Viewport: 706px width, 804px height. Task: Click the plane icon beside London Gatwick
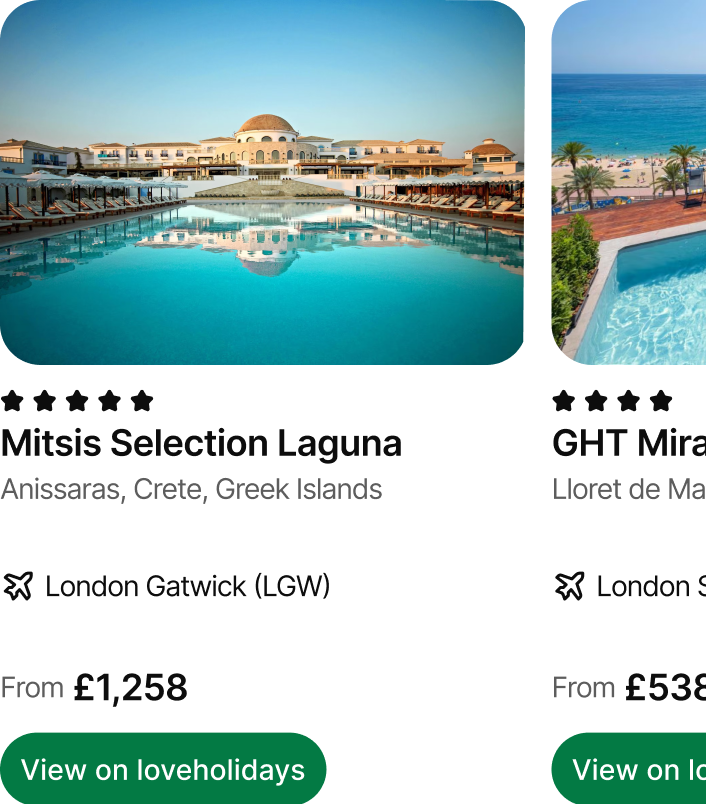pyautogui.click(x=18, y=586)
